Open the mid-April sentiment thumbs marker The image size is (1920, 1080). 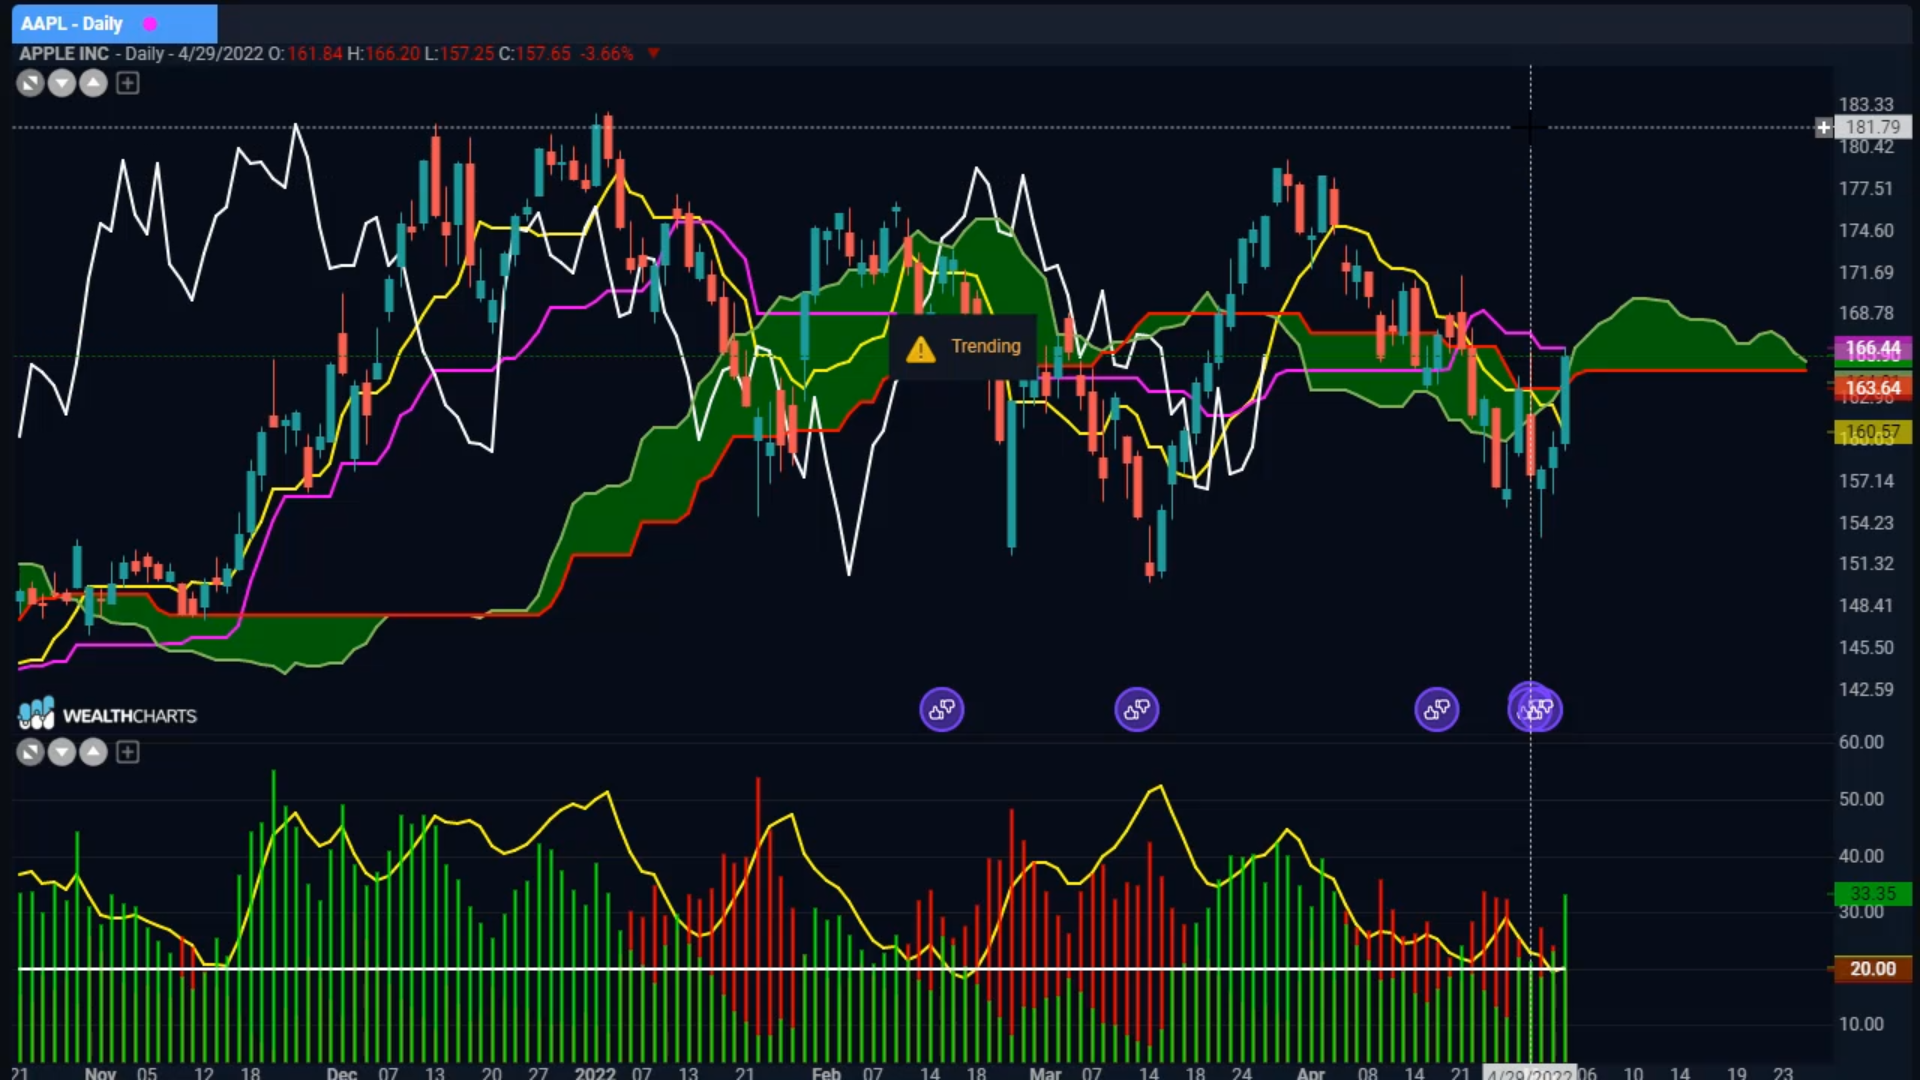click(1437, 710)
